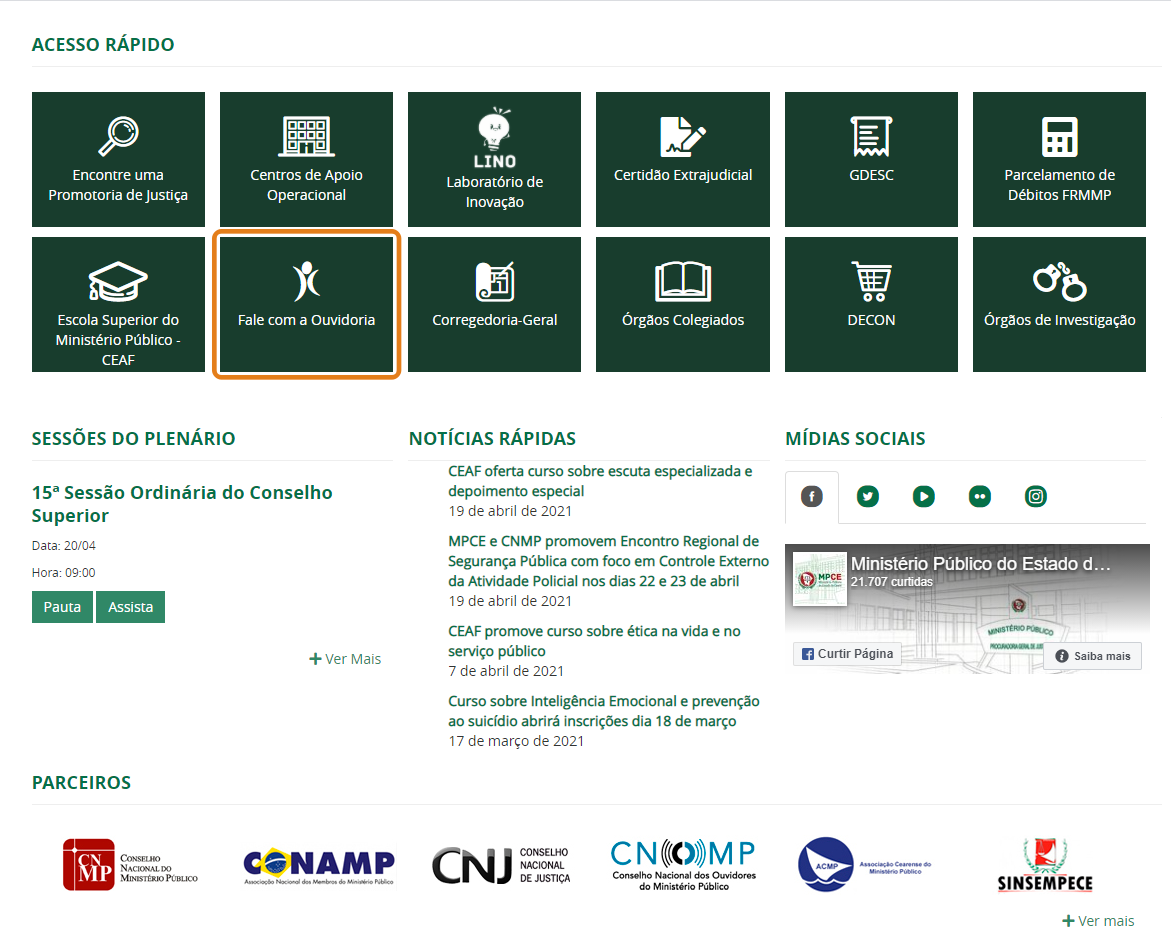Click the Certidão Extrajudicial document-pen icon
This screenshot has width=1171, height=937.
pos(683,136)
